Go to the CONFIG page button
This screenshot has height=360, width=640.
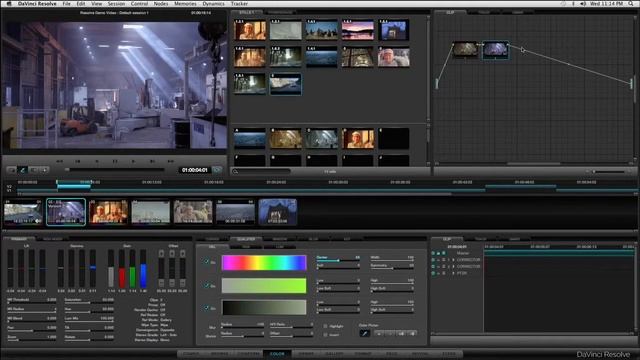tap(191, 354)
